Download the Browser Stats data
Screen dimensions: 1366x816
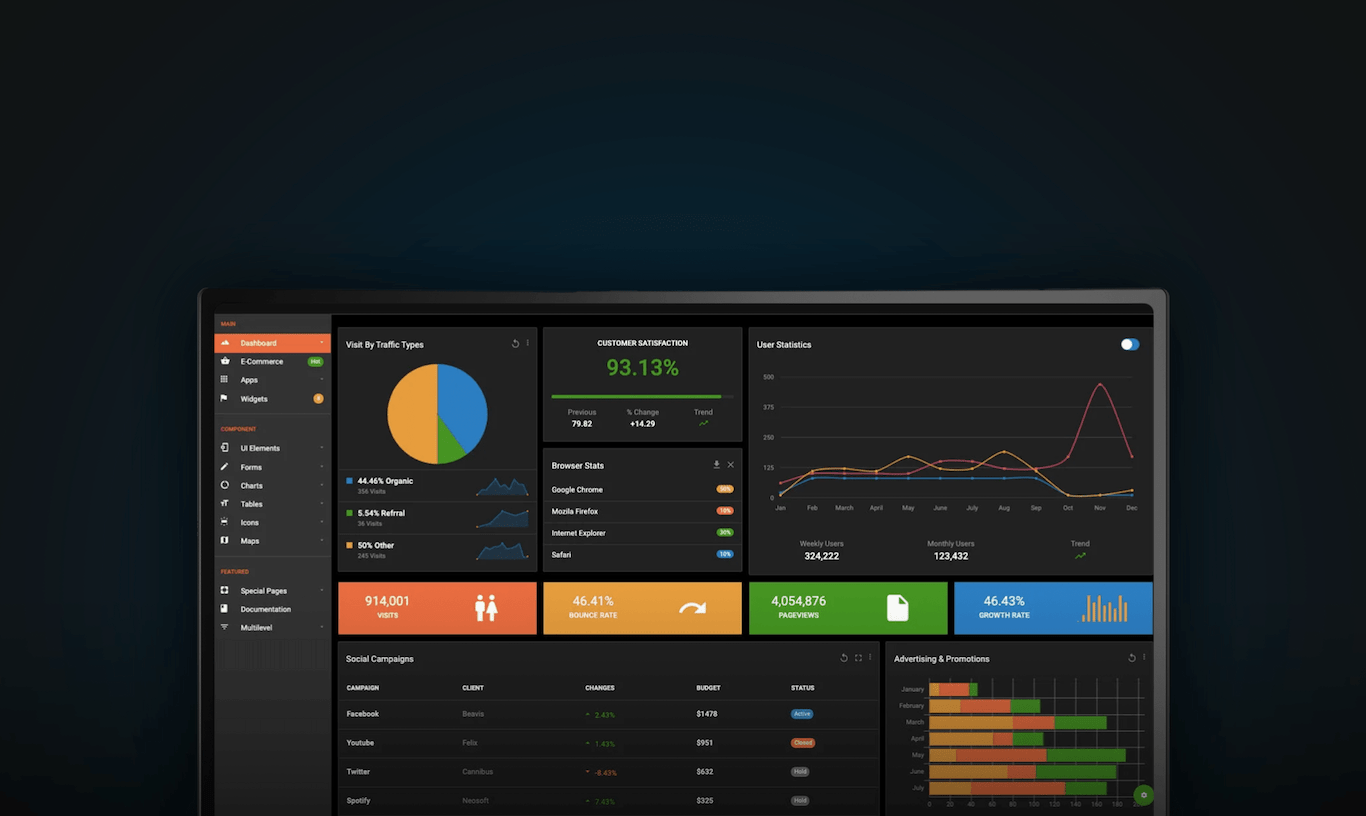[x=716, y=465]
